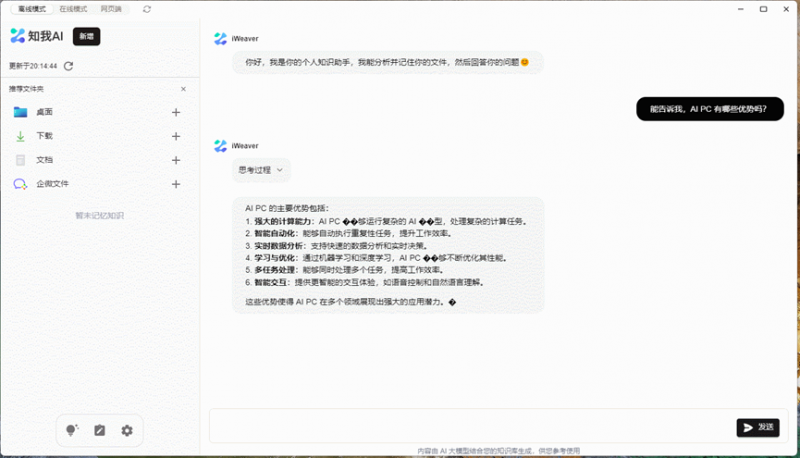The image size is (800, 458).
Task: Click the 知我AI logo
Action: pos(37,36)
